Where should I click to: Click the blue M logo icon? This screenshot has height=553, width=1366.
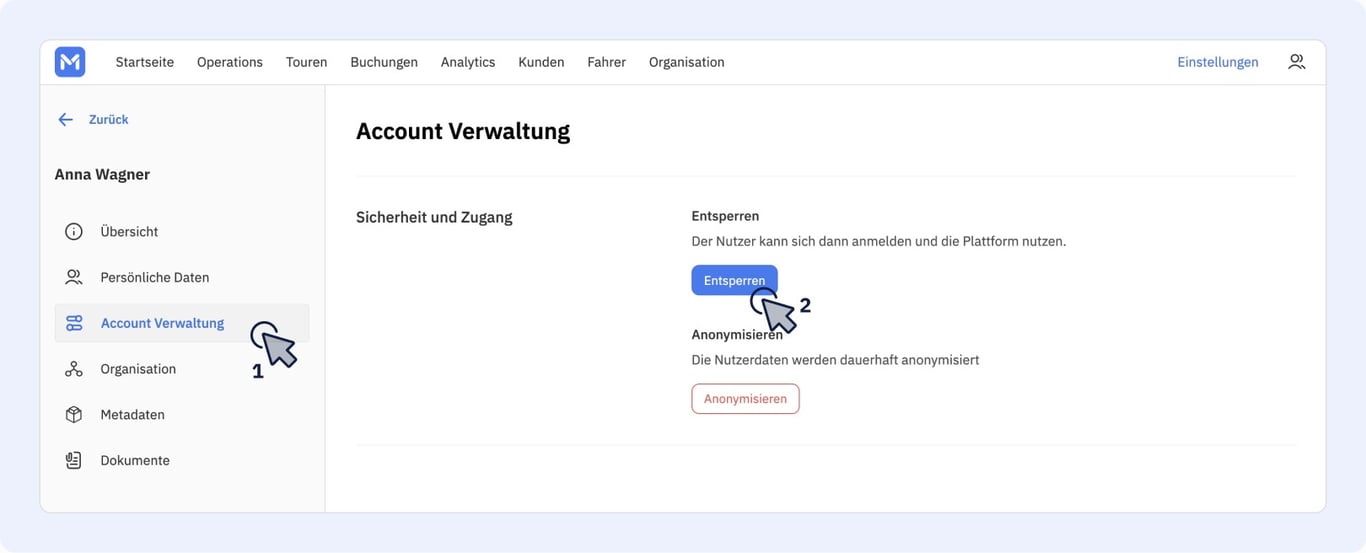coord(70,62)
